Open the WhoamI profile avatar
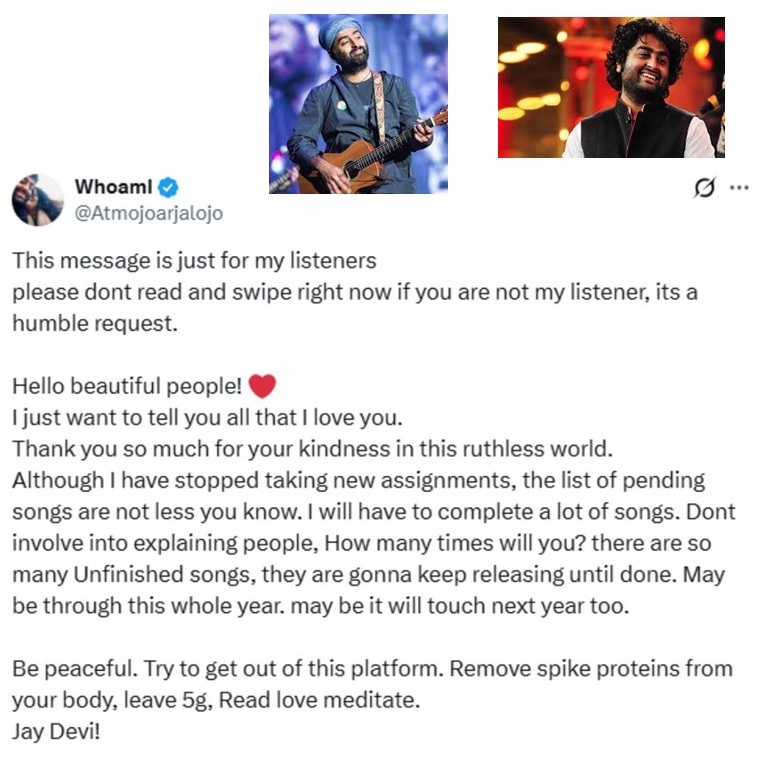 point(38,199)
